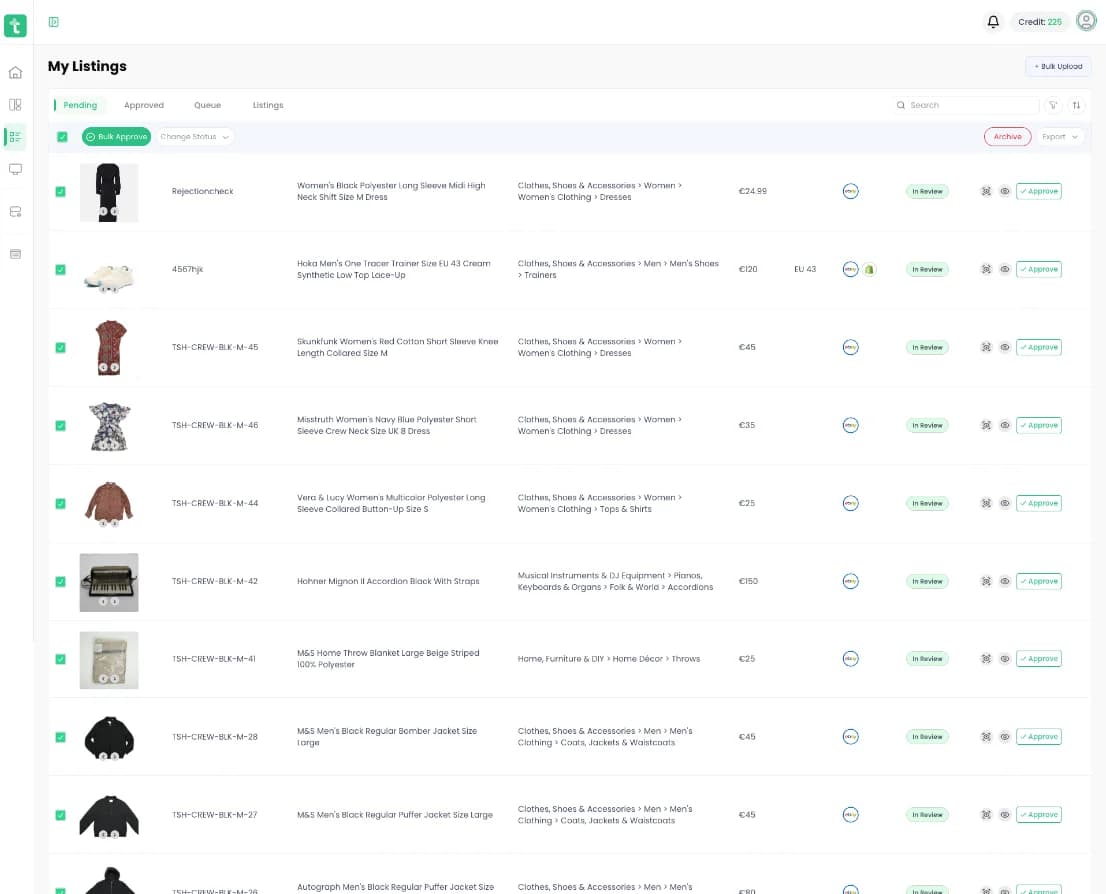Click the sort arrows icon
Viewport: 1106px width, 894px height.
click(x=1076, y=105)
